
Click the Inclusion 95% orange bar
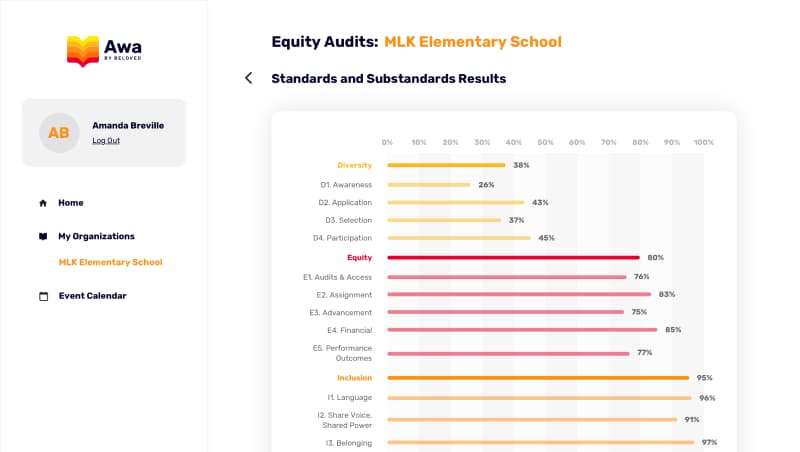click(x=537, y=378)
